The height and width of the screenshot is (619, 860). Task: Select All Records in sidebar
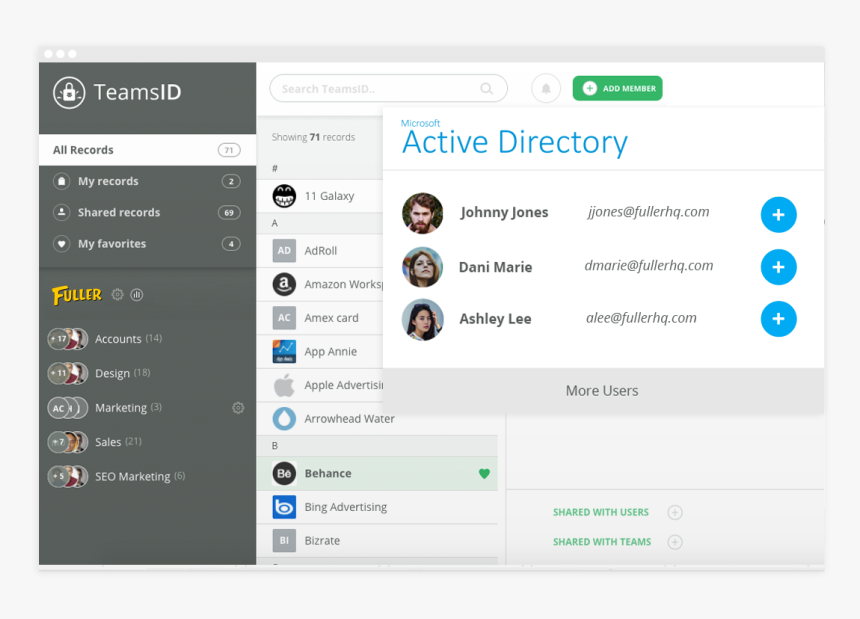(147, 150)
